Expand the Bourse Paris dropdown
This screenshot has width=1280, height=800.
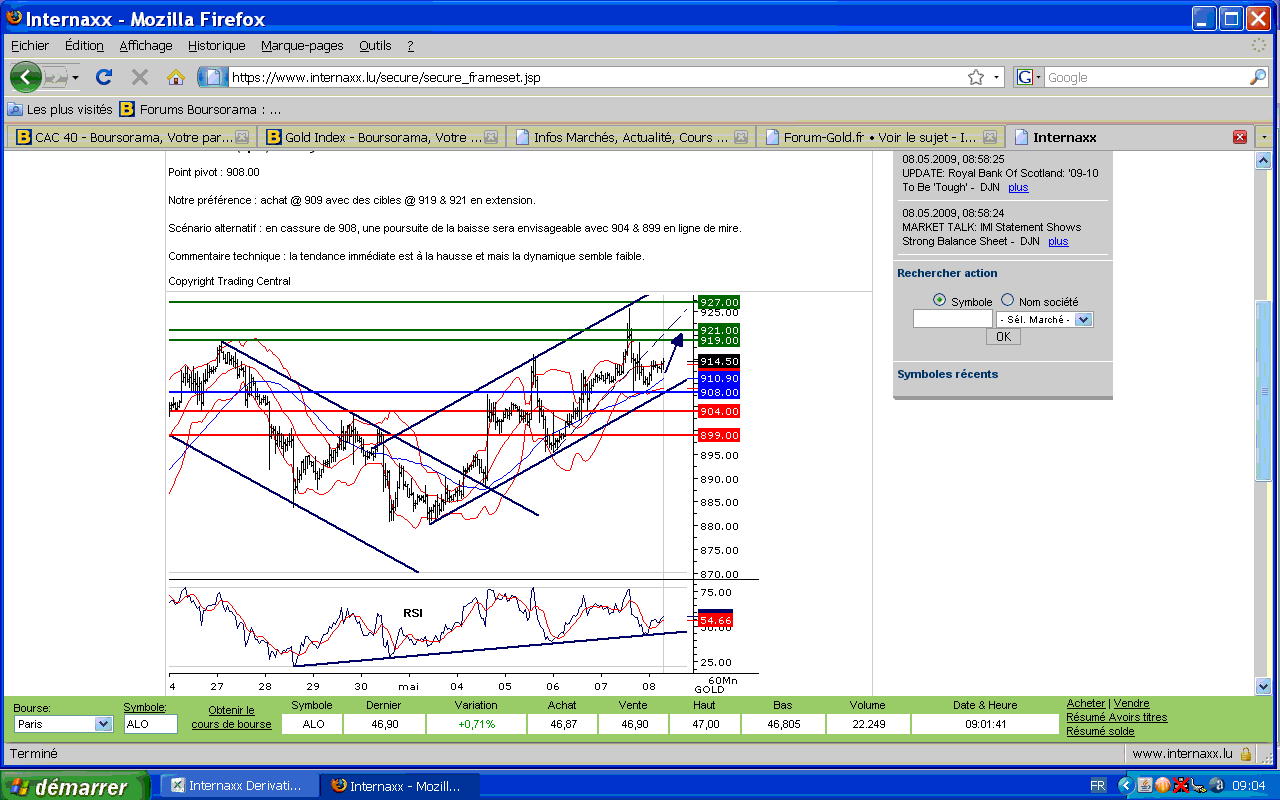pos(103,724)
